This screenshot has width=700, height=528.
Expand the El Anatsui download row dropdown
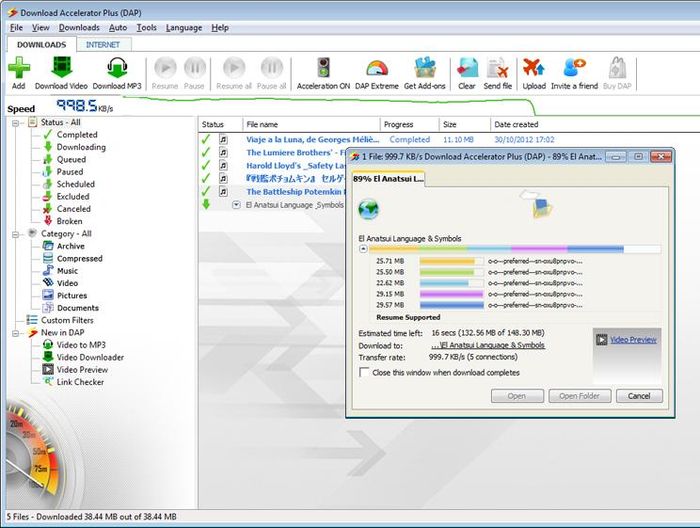pyautogui.click(x=237, y=205)
